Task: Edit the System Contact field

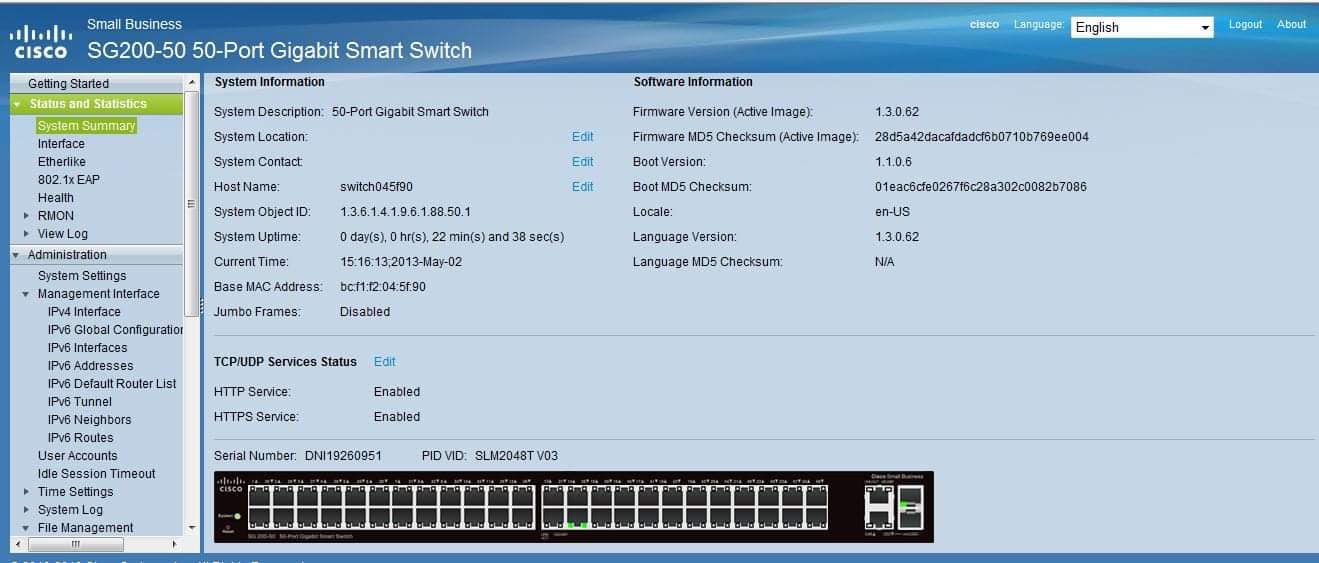Action: point(583,162)
